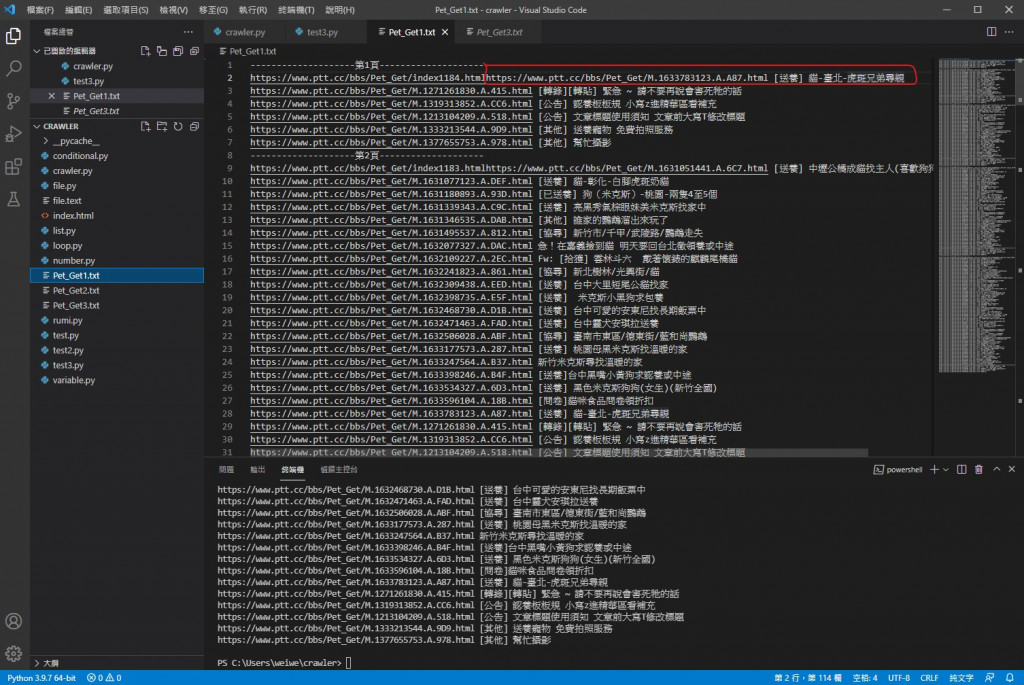Select indentation spaces 4 in status bar
This screenshot has height=685, width=1024.
tap(865, 678)
